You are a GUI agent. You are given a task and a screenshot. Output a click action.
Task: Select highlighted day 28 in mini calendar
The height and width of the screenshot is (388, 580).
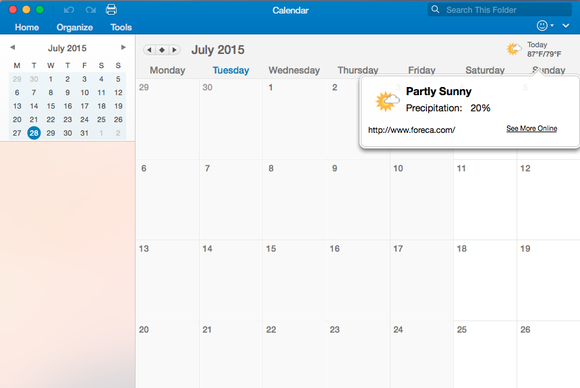click(x=34, y=133)
